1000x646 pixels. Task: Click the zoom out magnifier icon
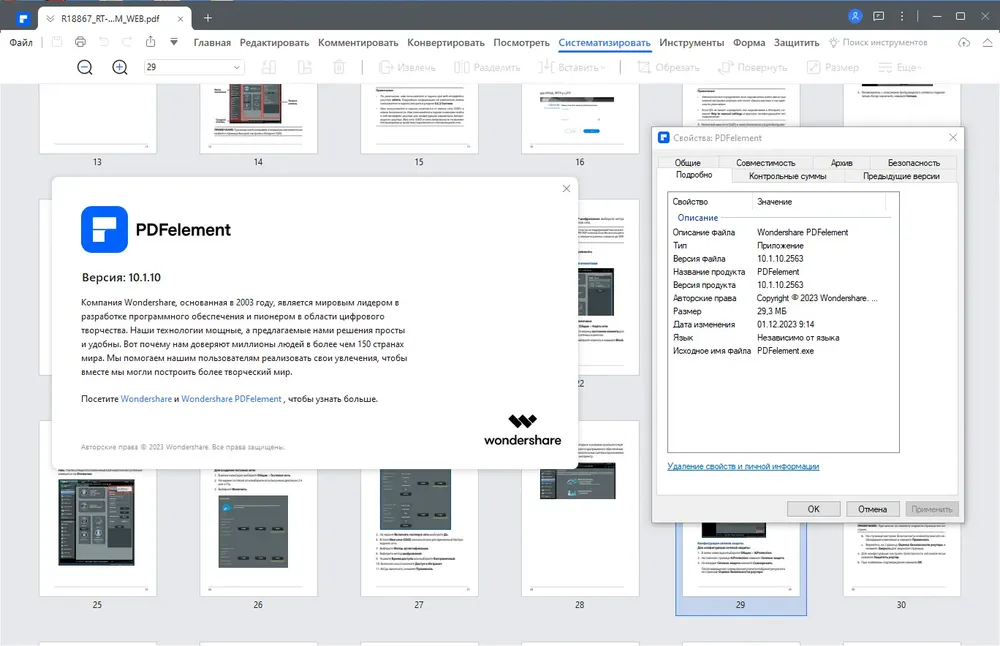[x=85, y=67]
